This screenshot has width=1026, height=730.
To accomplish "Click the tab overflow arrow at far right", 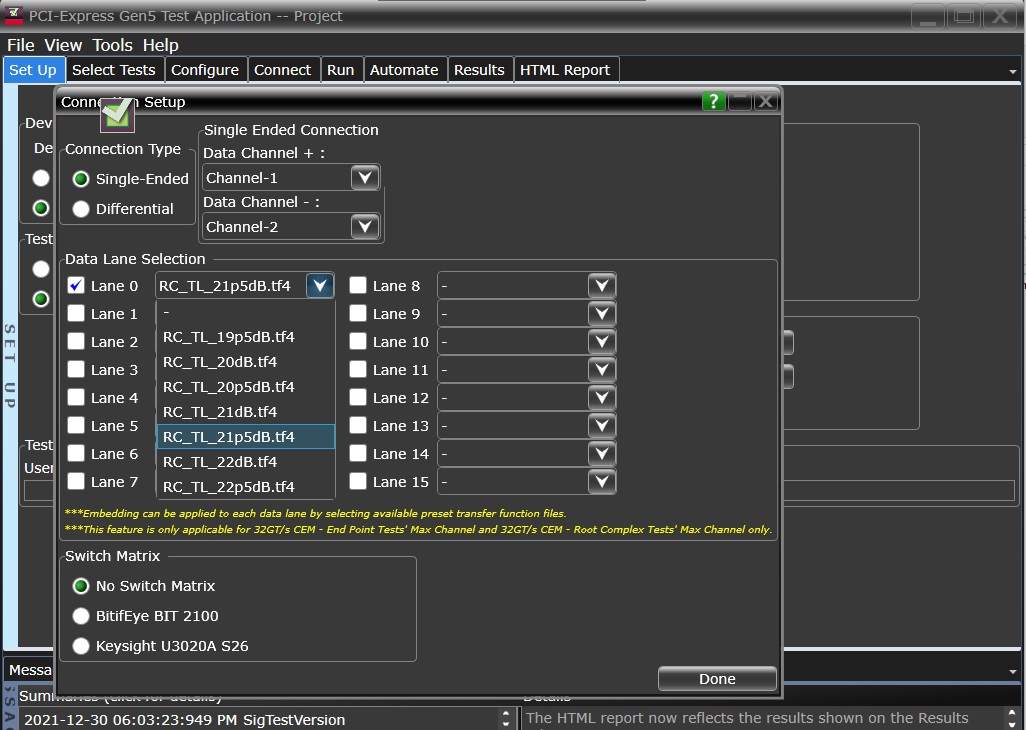I will point(1013,72).
